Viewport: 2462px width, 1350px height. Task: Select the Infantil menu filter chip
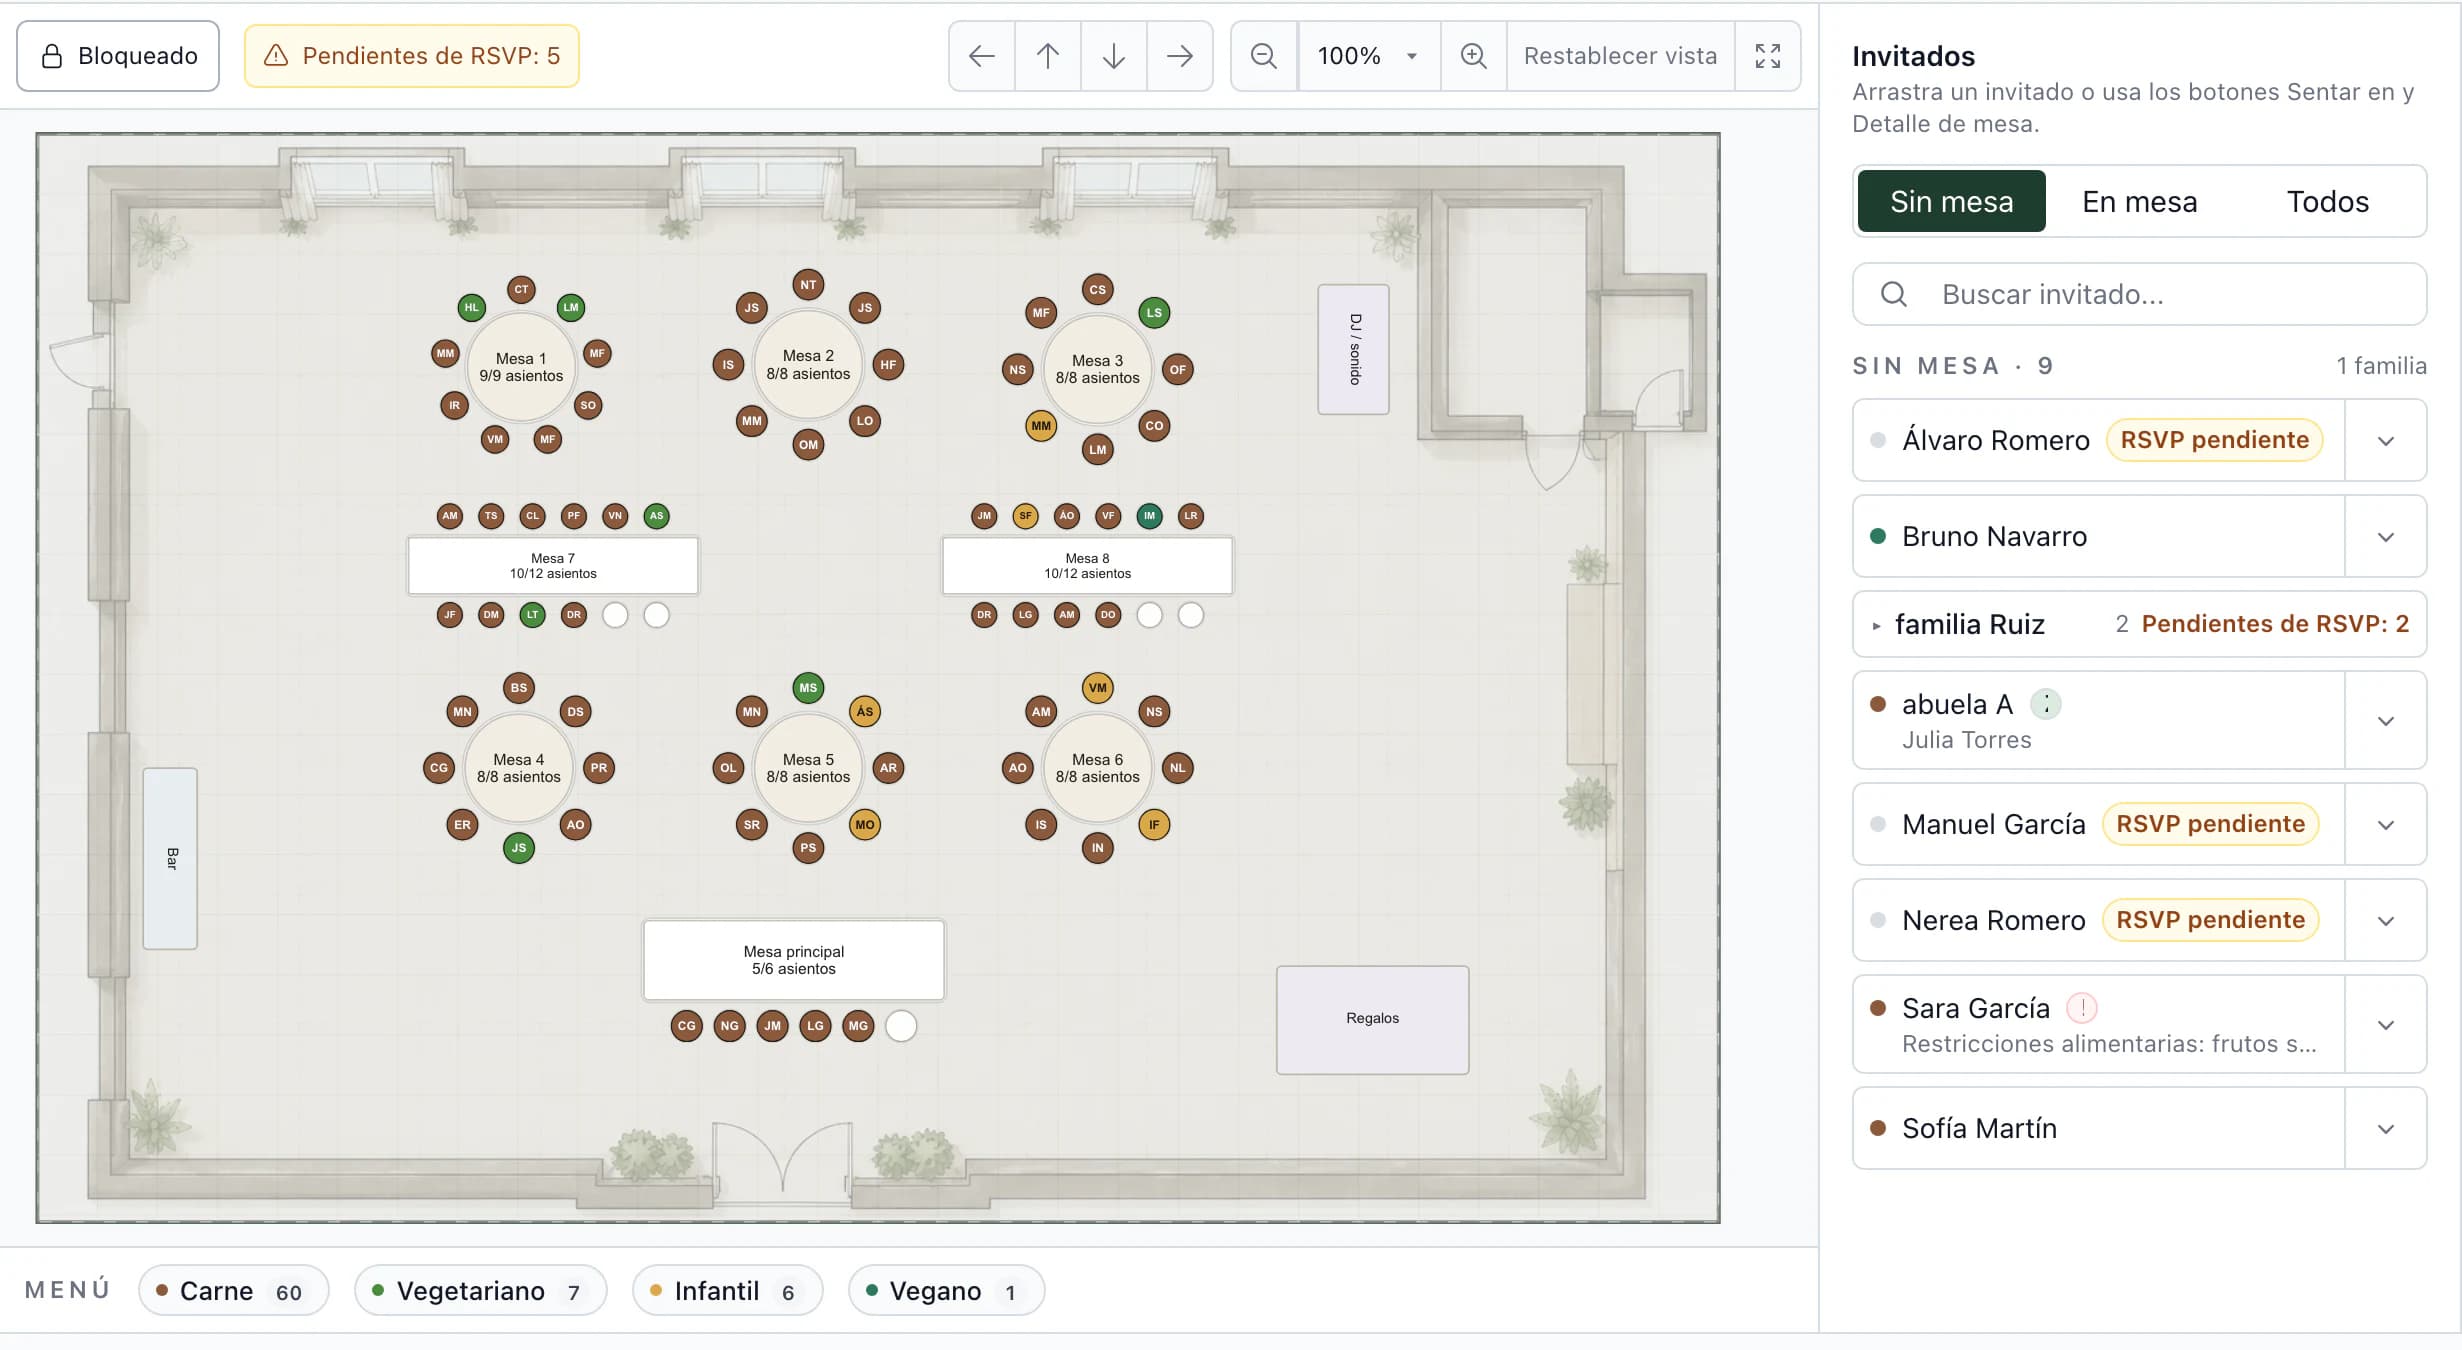click(727, 1291)
